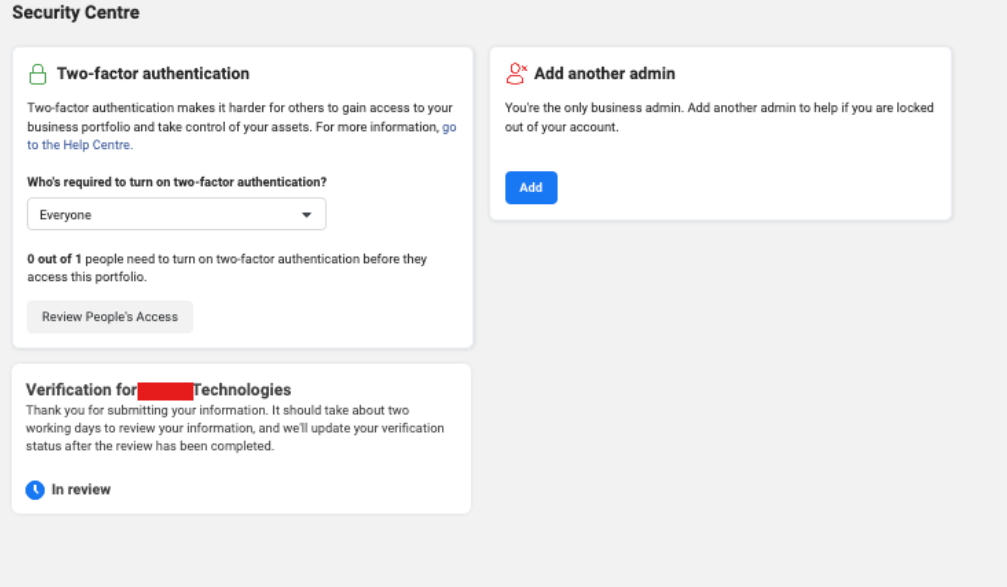Image resolution: width=1007 pixels, height=587 pixels.
Task: Click the blue clock In review icon
Action: click(35, 490)
